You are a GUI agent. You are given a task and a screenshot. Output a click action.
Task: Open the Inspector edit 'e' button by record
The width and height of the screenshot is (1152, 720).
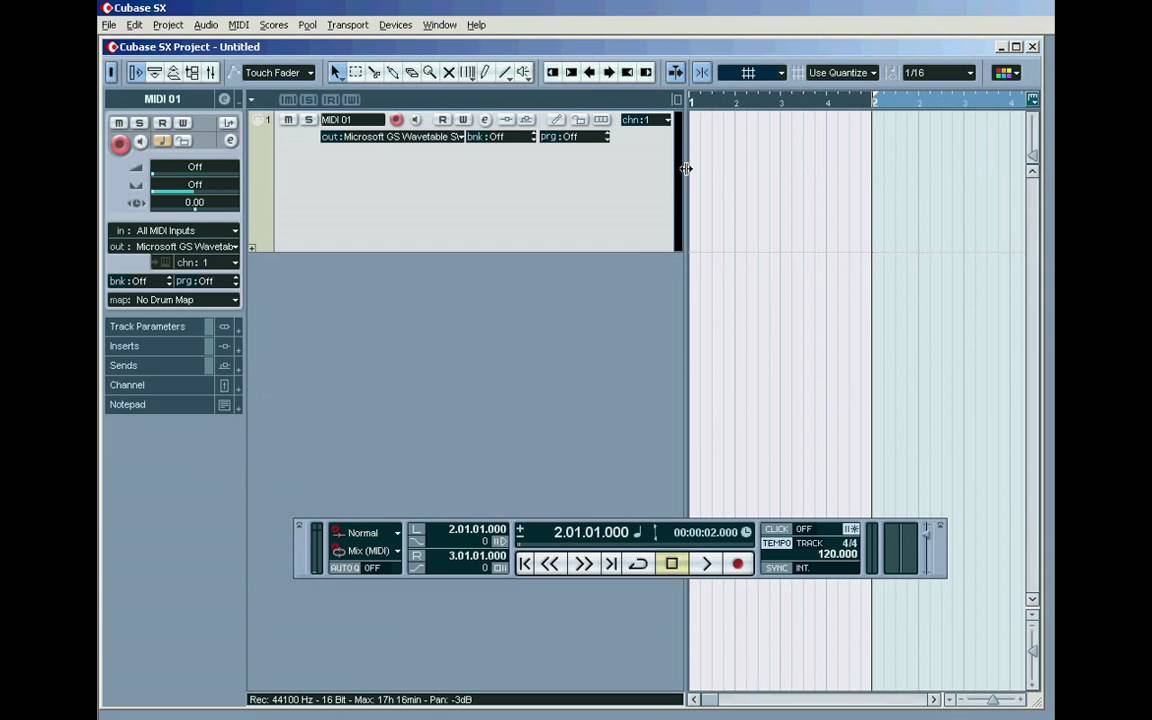click(230, 140)
